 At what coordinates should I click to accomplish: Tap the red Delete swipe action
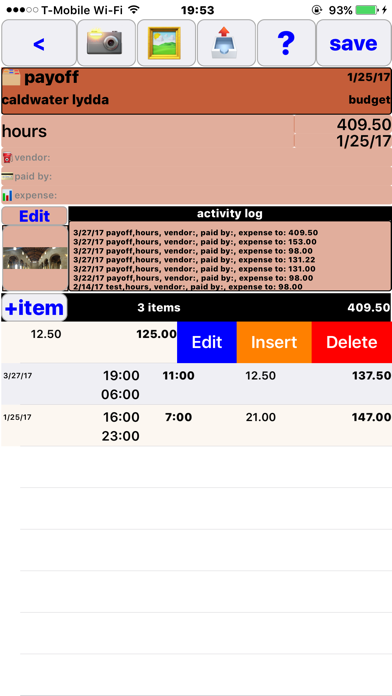coord(352,342)
